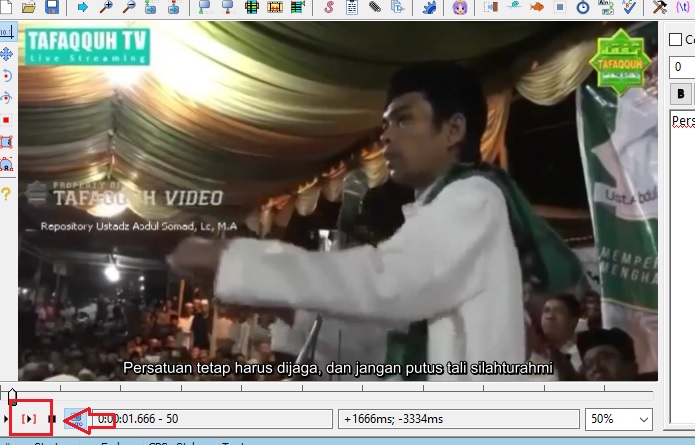The image size is (695, 445).
Task: Click the video frame display
Action: 338,201
